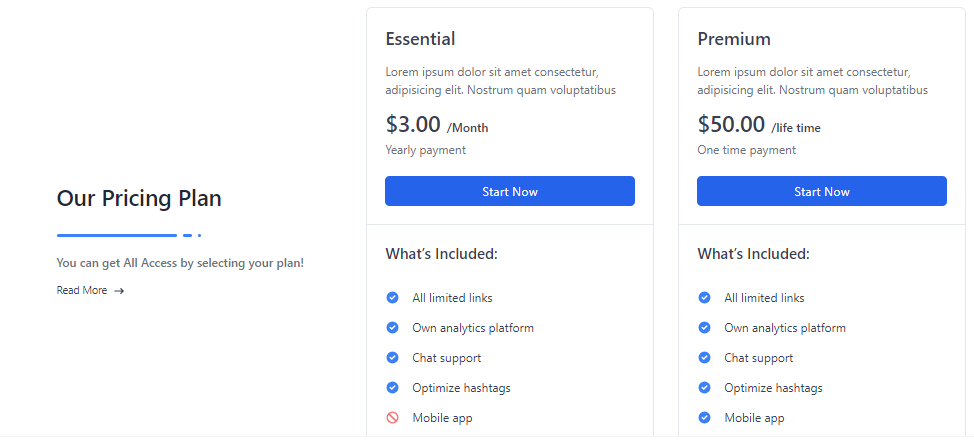Click 'Mobile app' text in Premium list
This screenshot has width=974, height=440.
tap(754, 418)
